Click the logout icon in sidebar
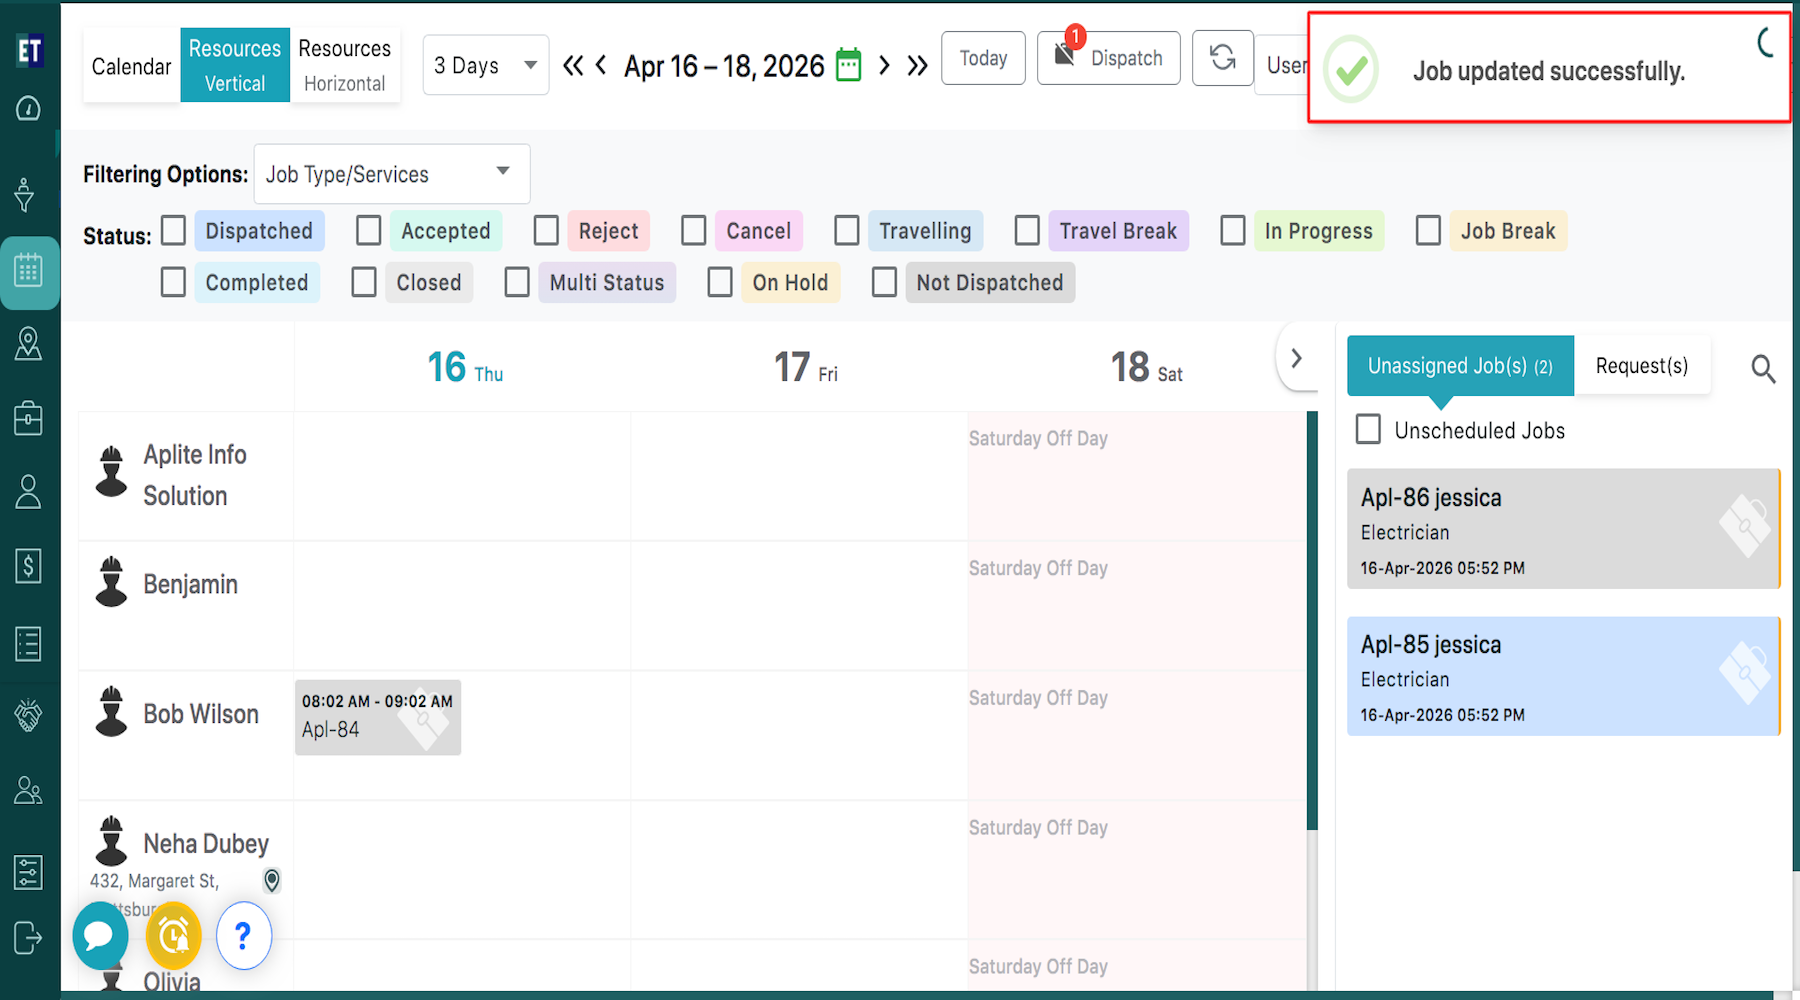The image size is (1800, 1000). (28, 938)
